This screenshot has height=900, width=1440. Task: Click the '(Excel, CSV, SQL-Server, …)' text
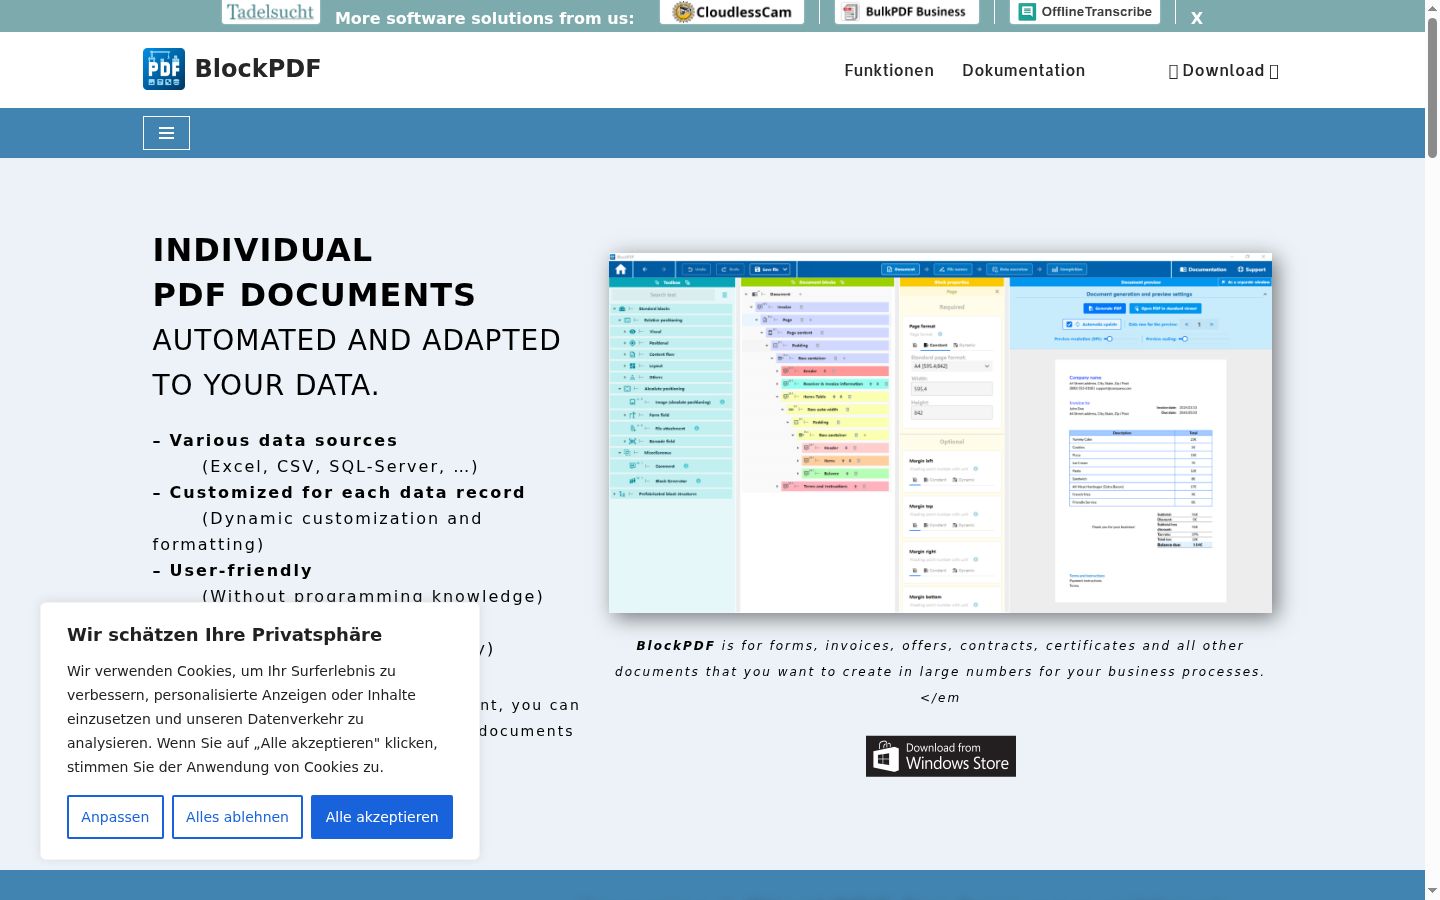pyautogui.click(x=340, y=466)
